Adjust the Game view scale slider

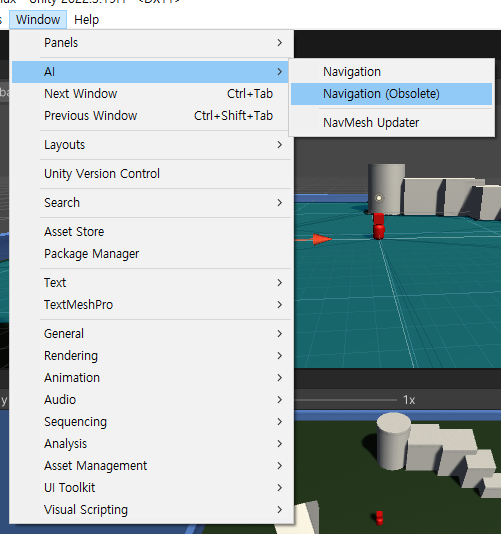click(x=346, y=400)
